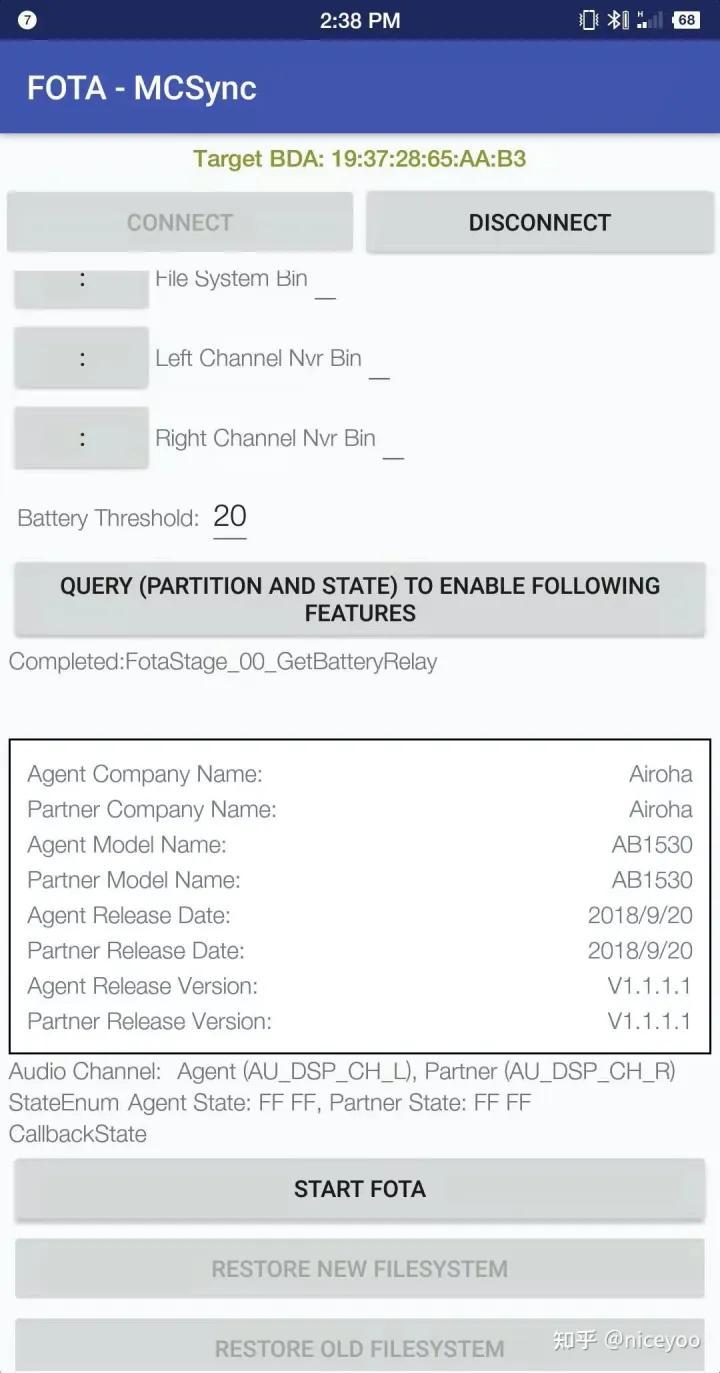Tap Query Partition and State button

point(360,600)
